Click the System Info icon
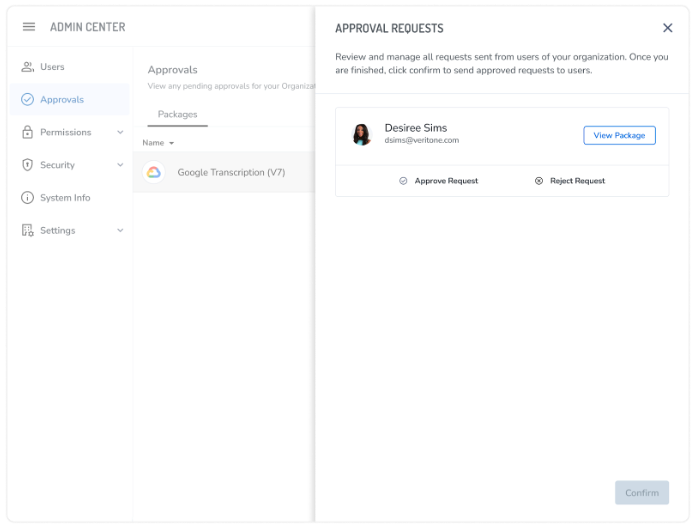Image resolution: width=695 pixels, height=528 pixels. click(x=27, y=198)
